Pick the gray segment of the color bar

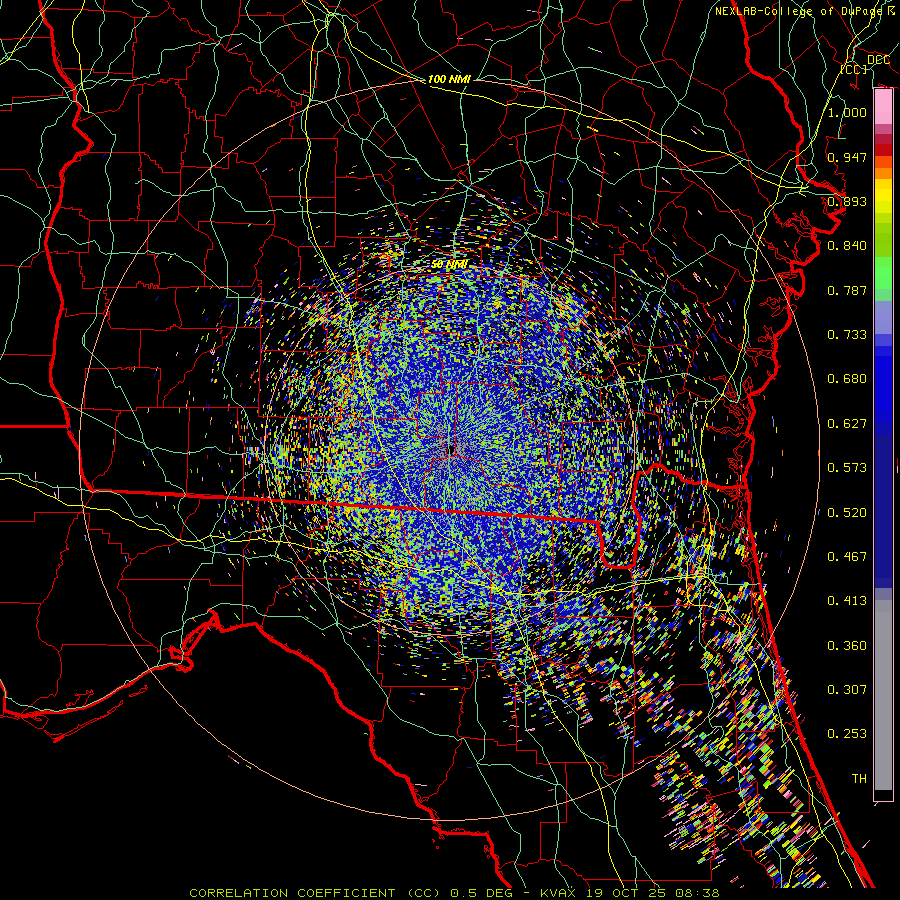(x=883, y=695)
